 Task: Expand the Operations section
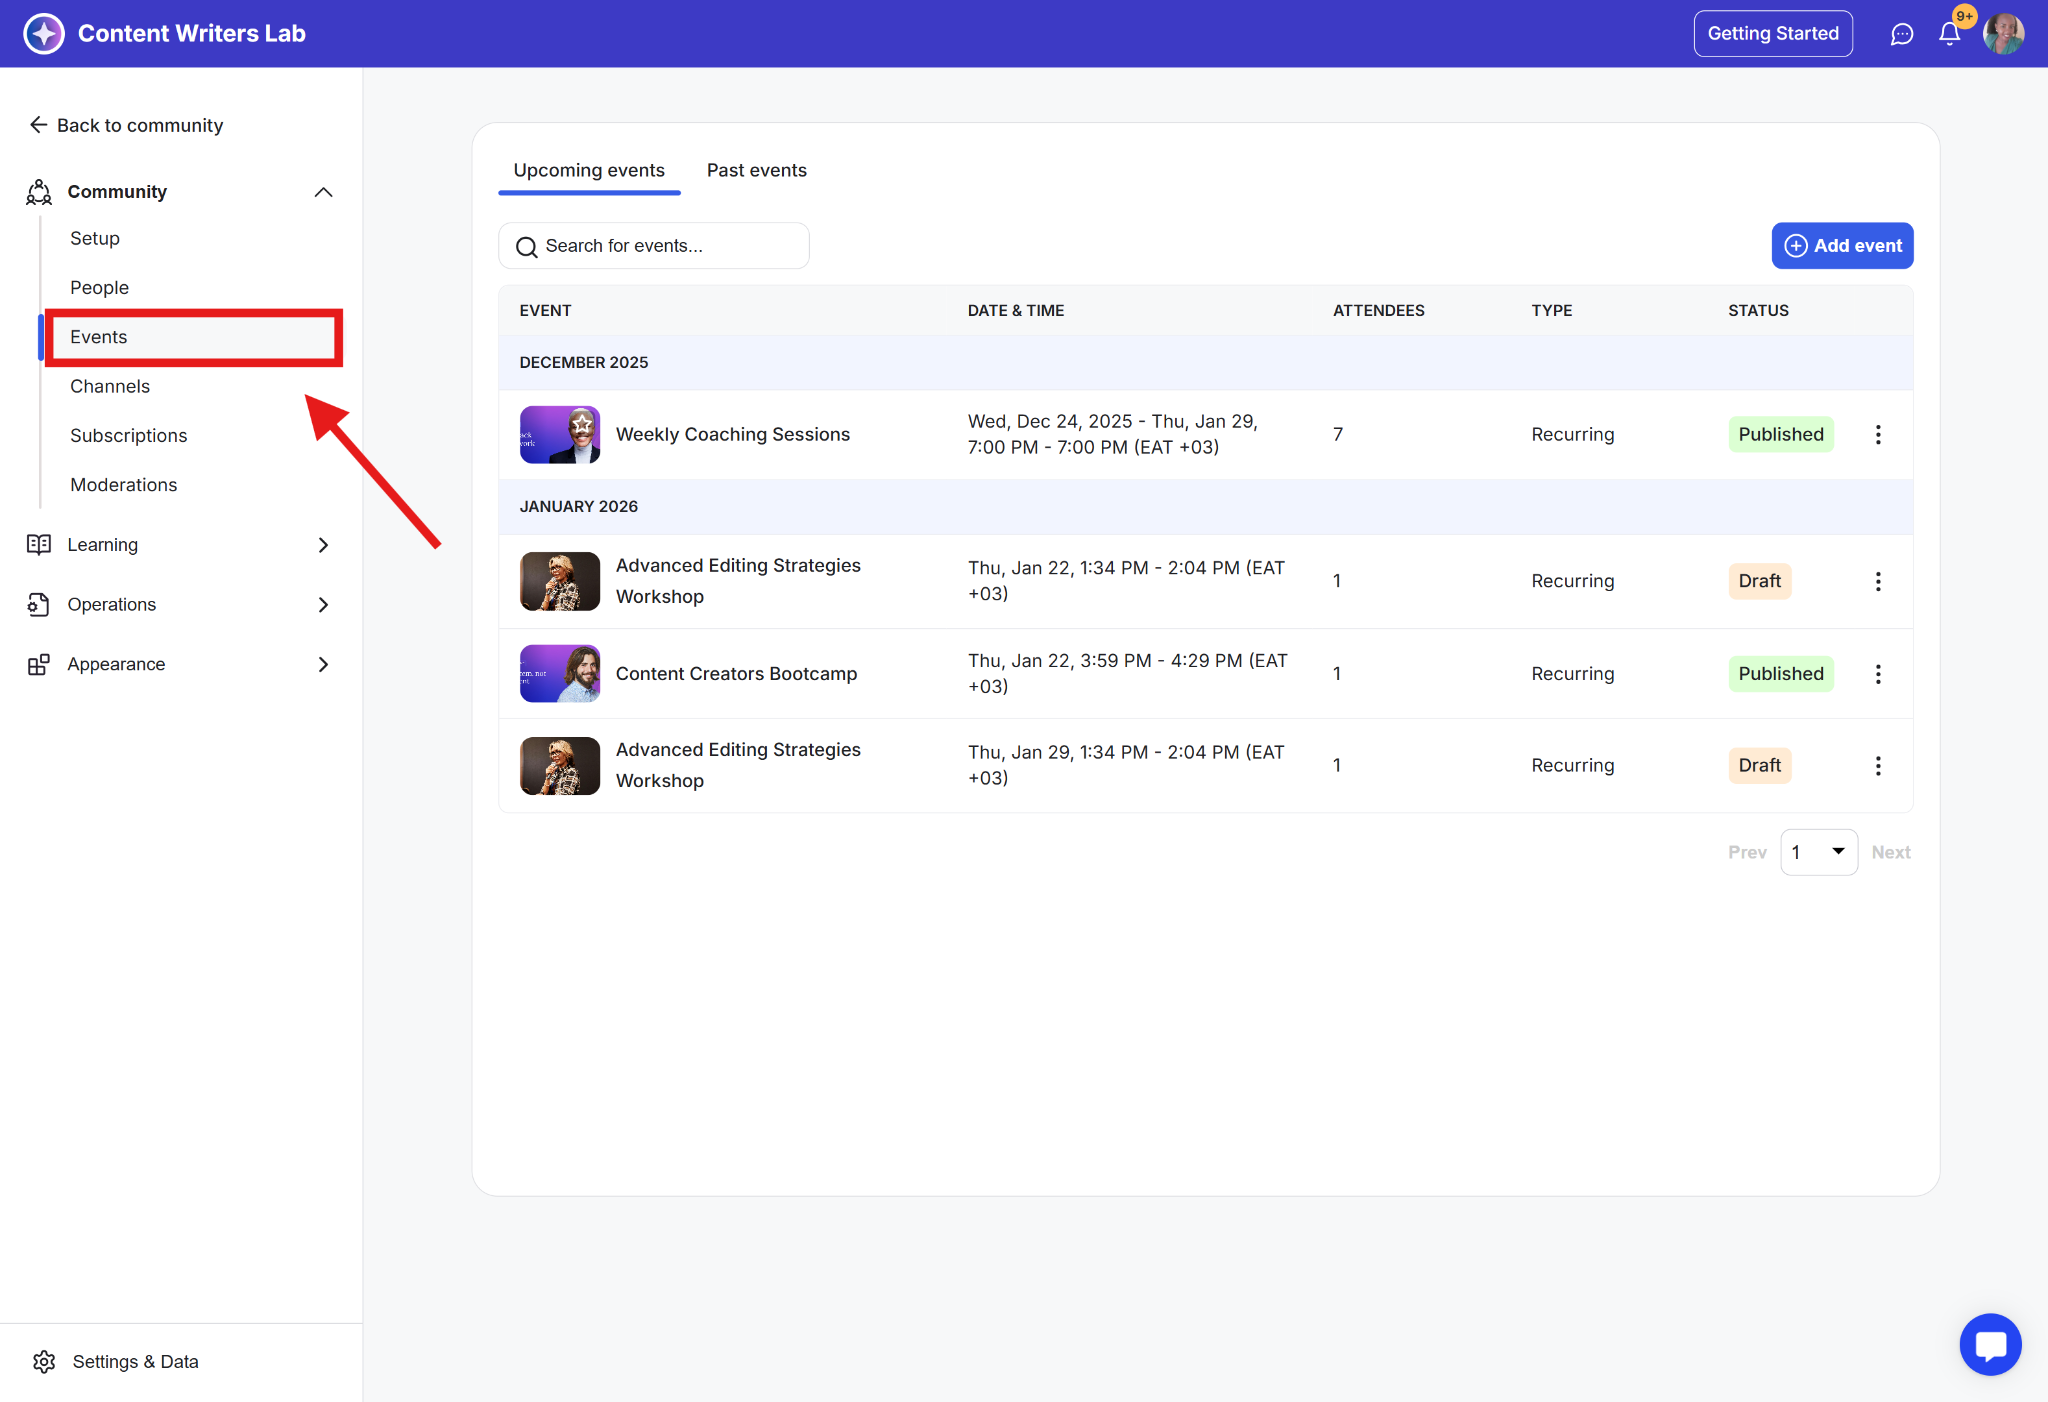point(323,605)
